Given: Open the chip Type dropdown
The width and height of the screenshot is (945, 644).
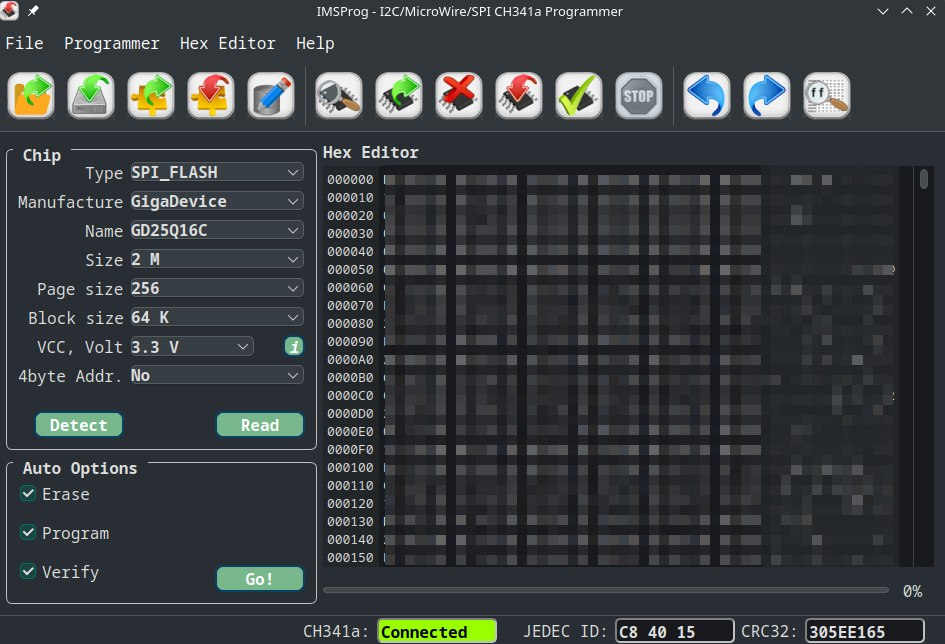Looking at the screenshot, I should (x=217, y=172).
